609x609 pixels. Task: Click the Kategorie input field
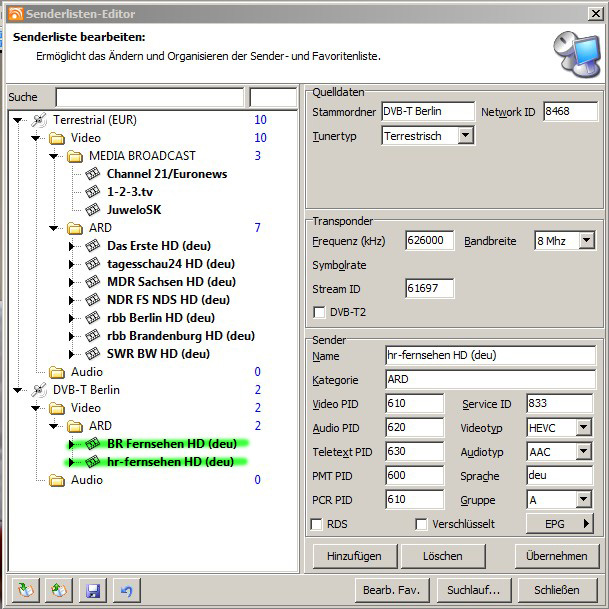490,379
